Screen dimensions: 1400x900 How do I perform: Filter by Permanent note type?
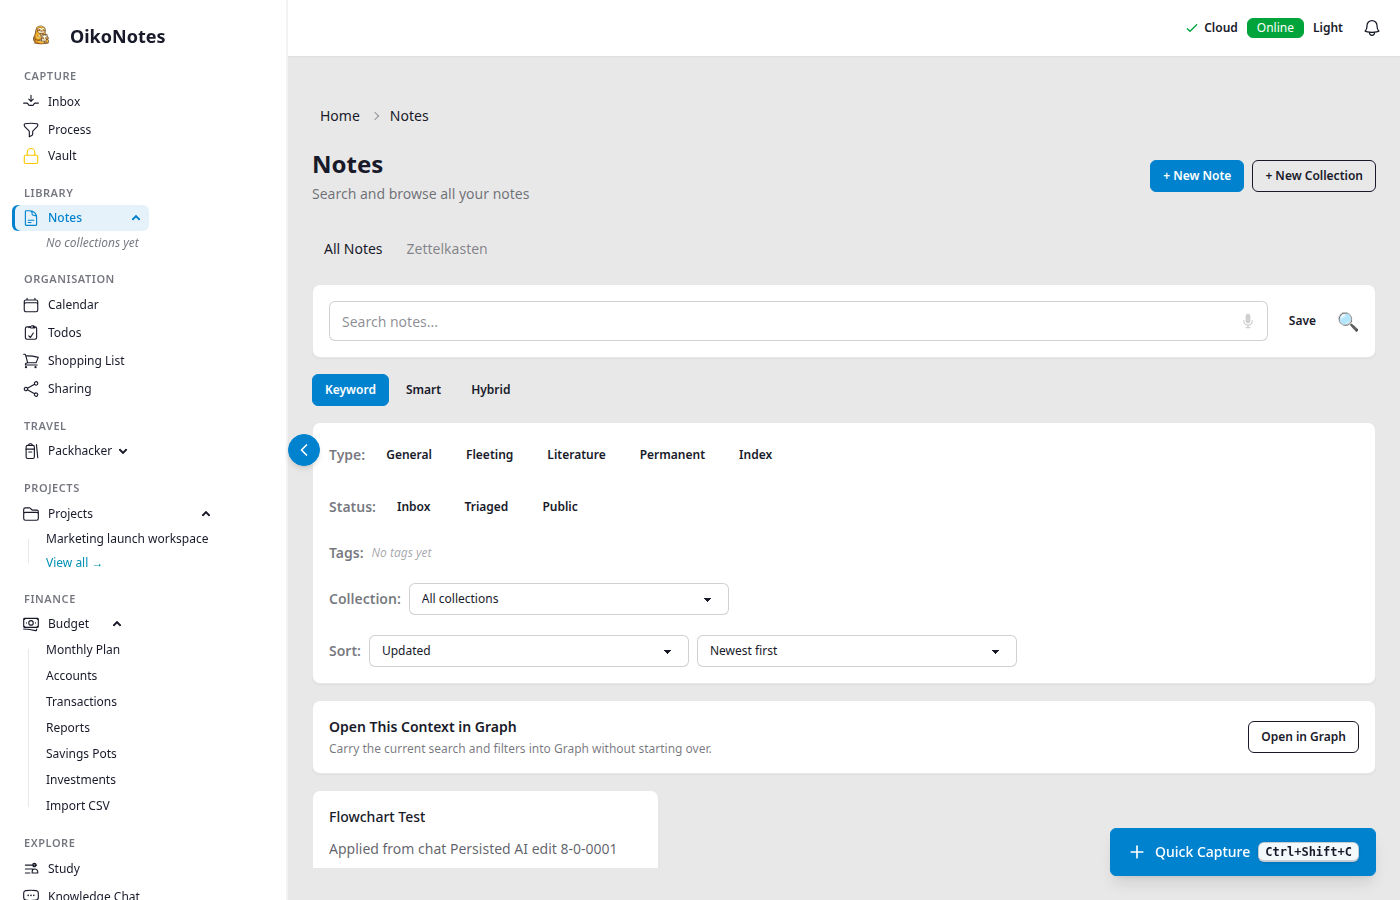pos(672,455)
